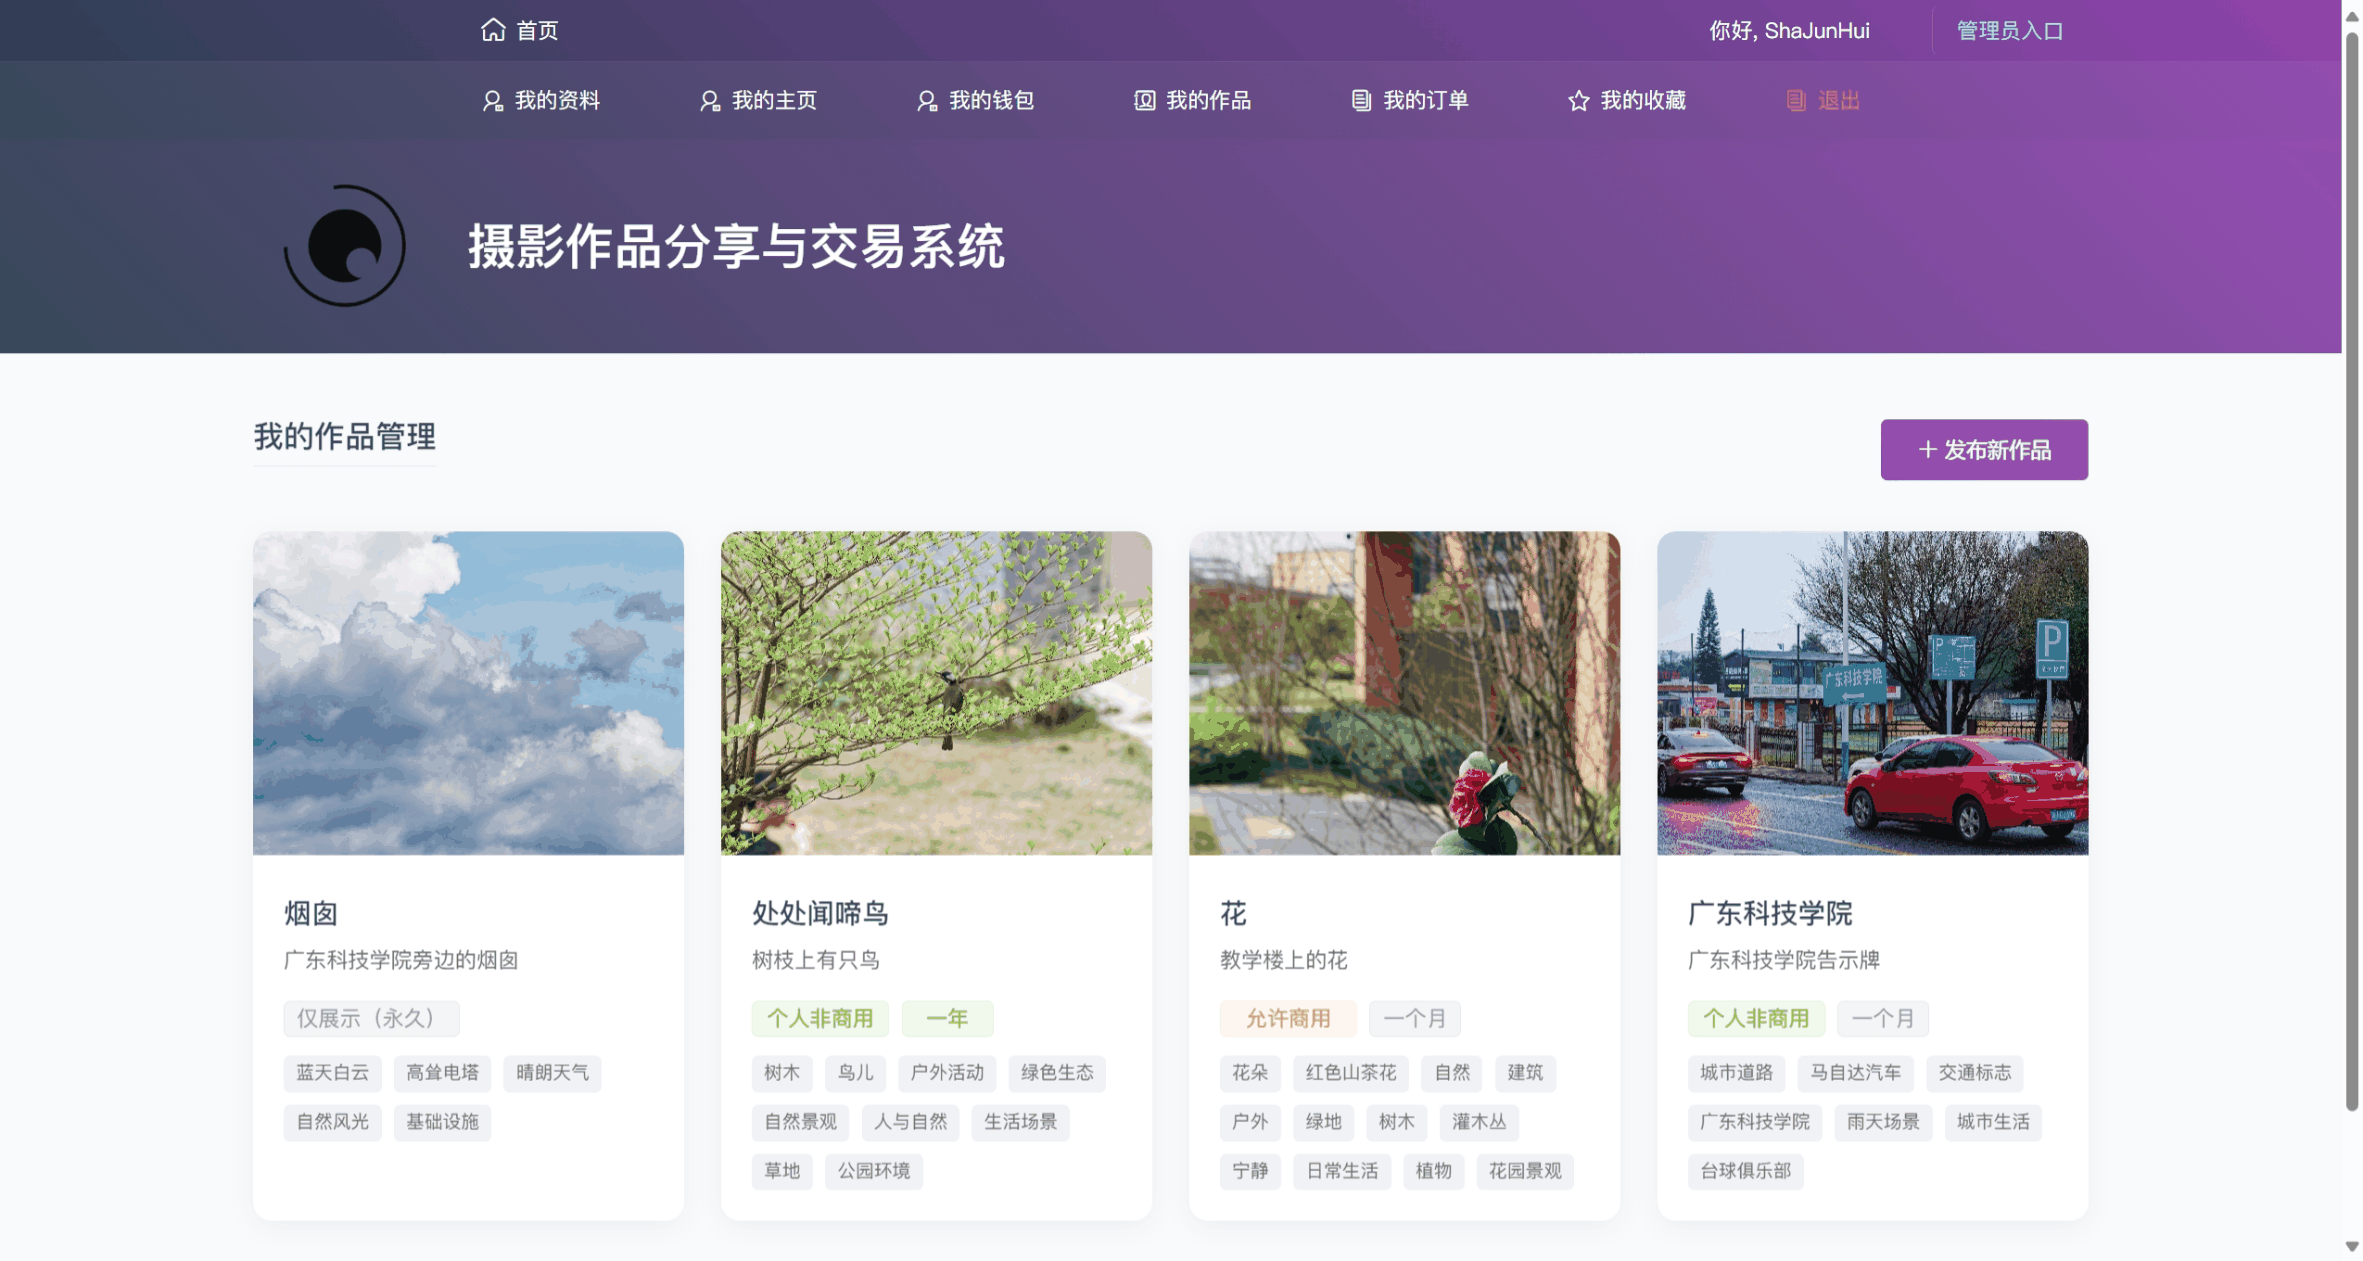Click the page vertical scrollbar down arrow
This screenshot has height=1261, width=2363.
pos(2351,1246)
